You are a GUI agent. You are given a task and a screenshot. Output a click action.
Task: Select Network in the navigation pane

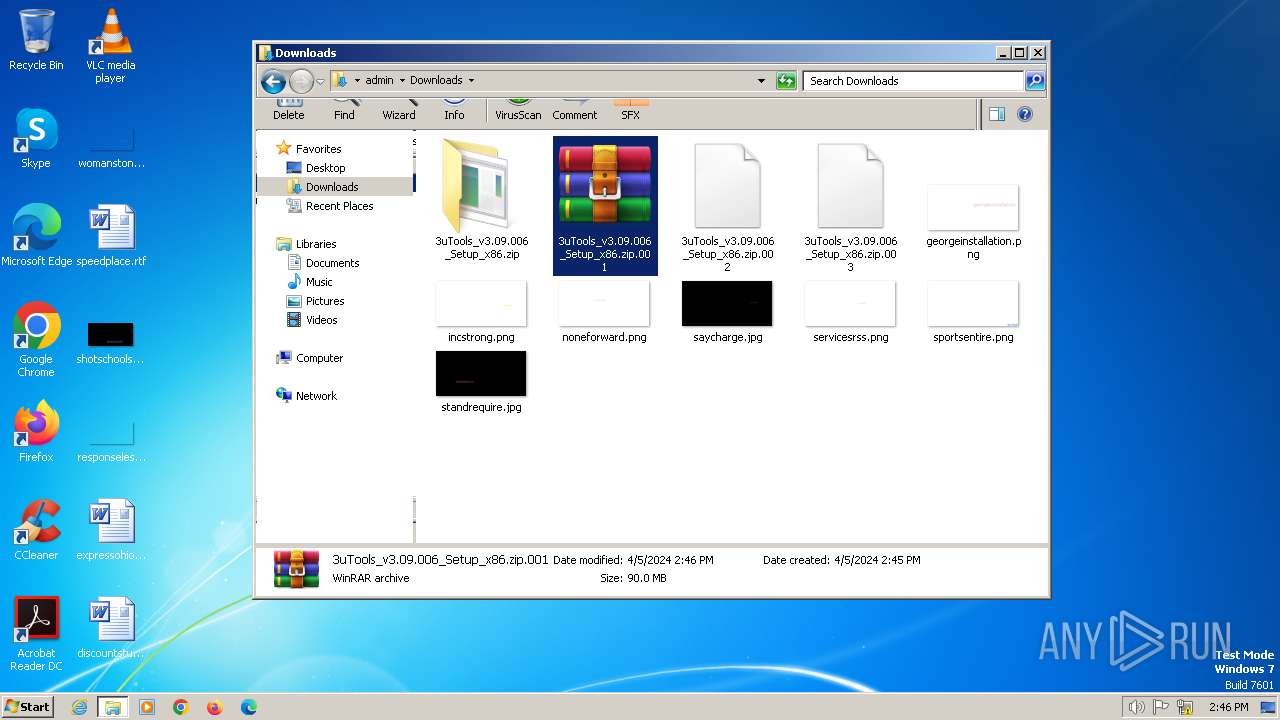coord(316,396)
